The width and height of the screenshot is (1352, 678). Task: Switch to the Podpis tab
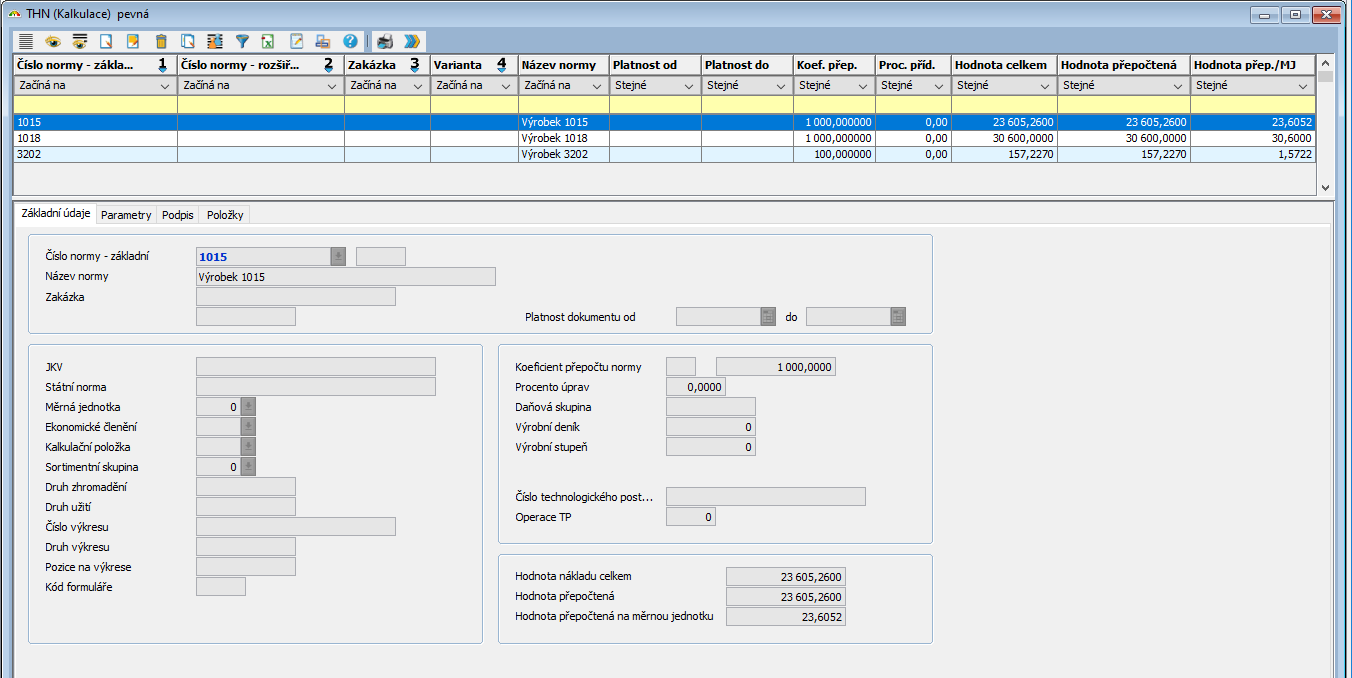point(177,215)
